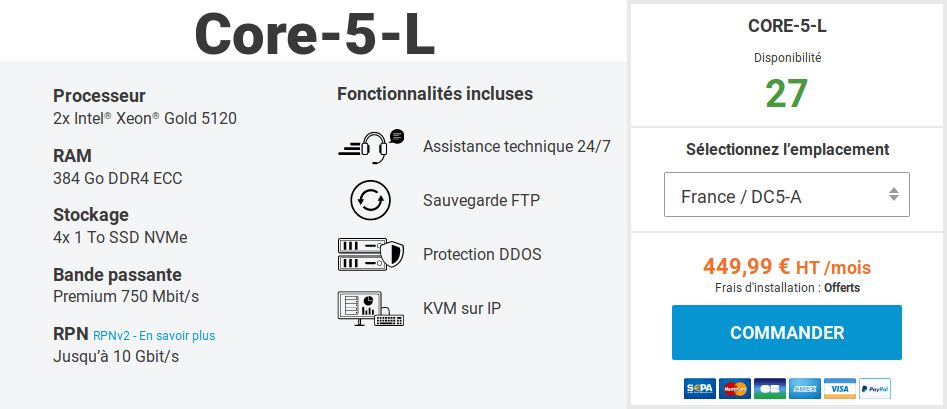947x409 pixels.
Task: Click the SEPA payment logo
Action: [699, 388]
